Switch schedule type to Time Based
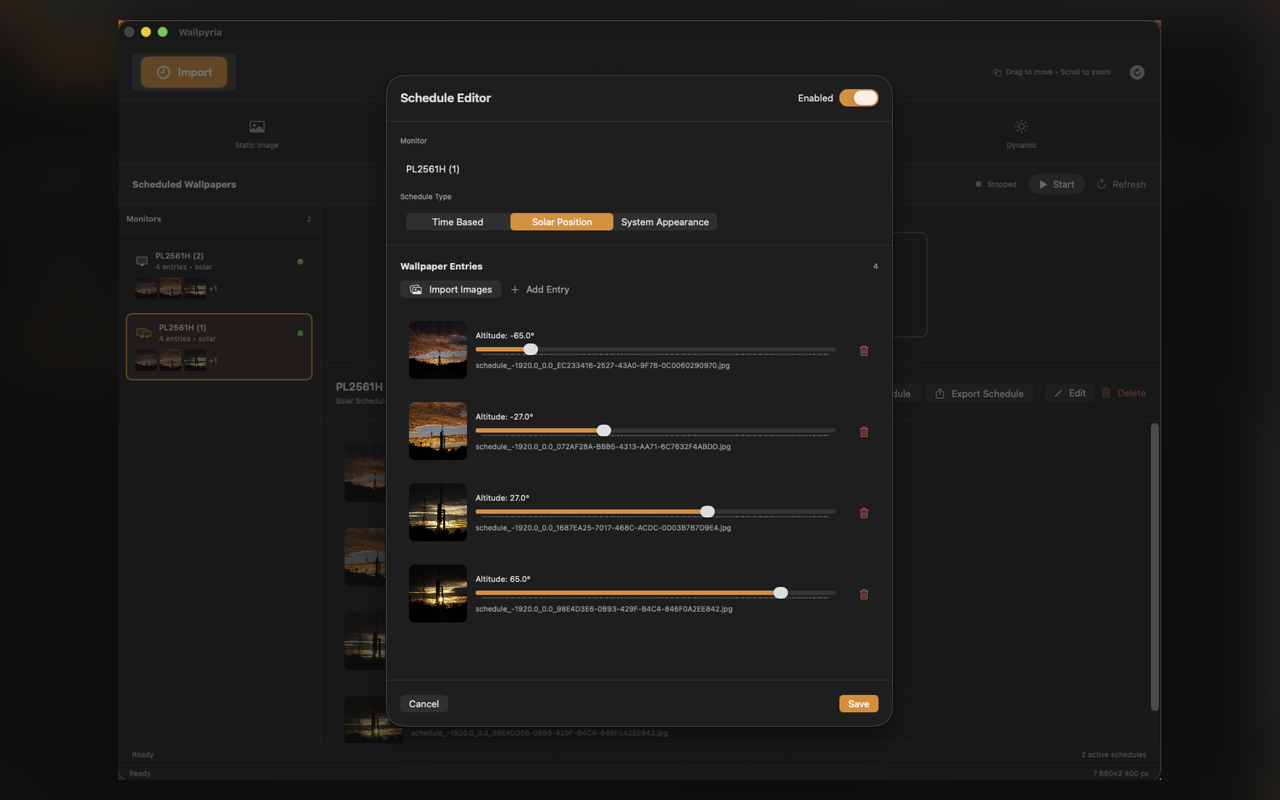 click(x=457, y=222)
